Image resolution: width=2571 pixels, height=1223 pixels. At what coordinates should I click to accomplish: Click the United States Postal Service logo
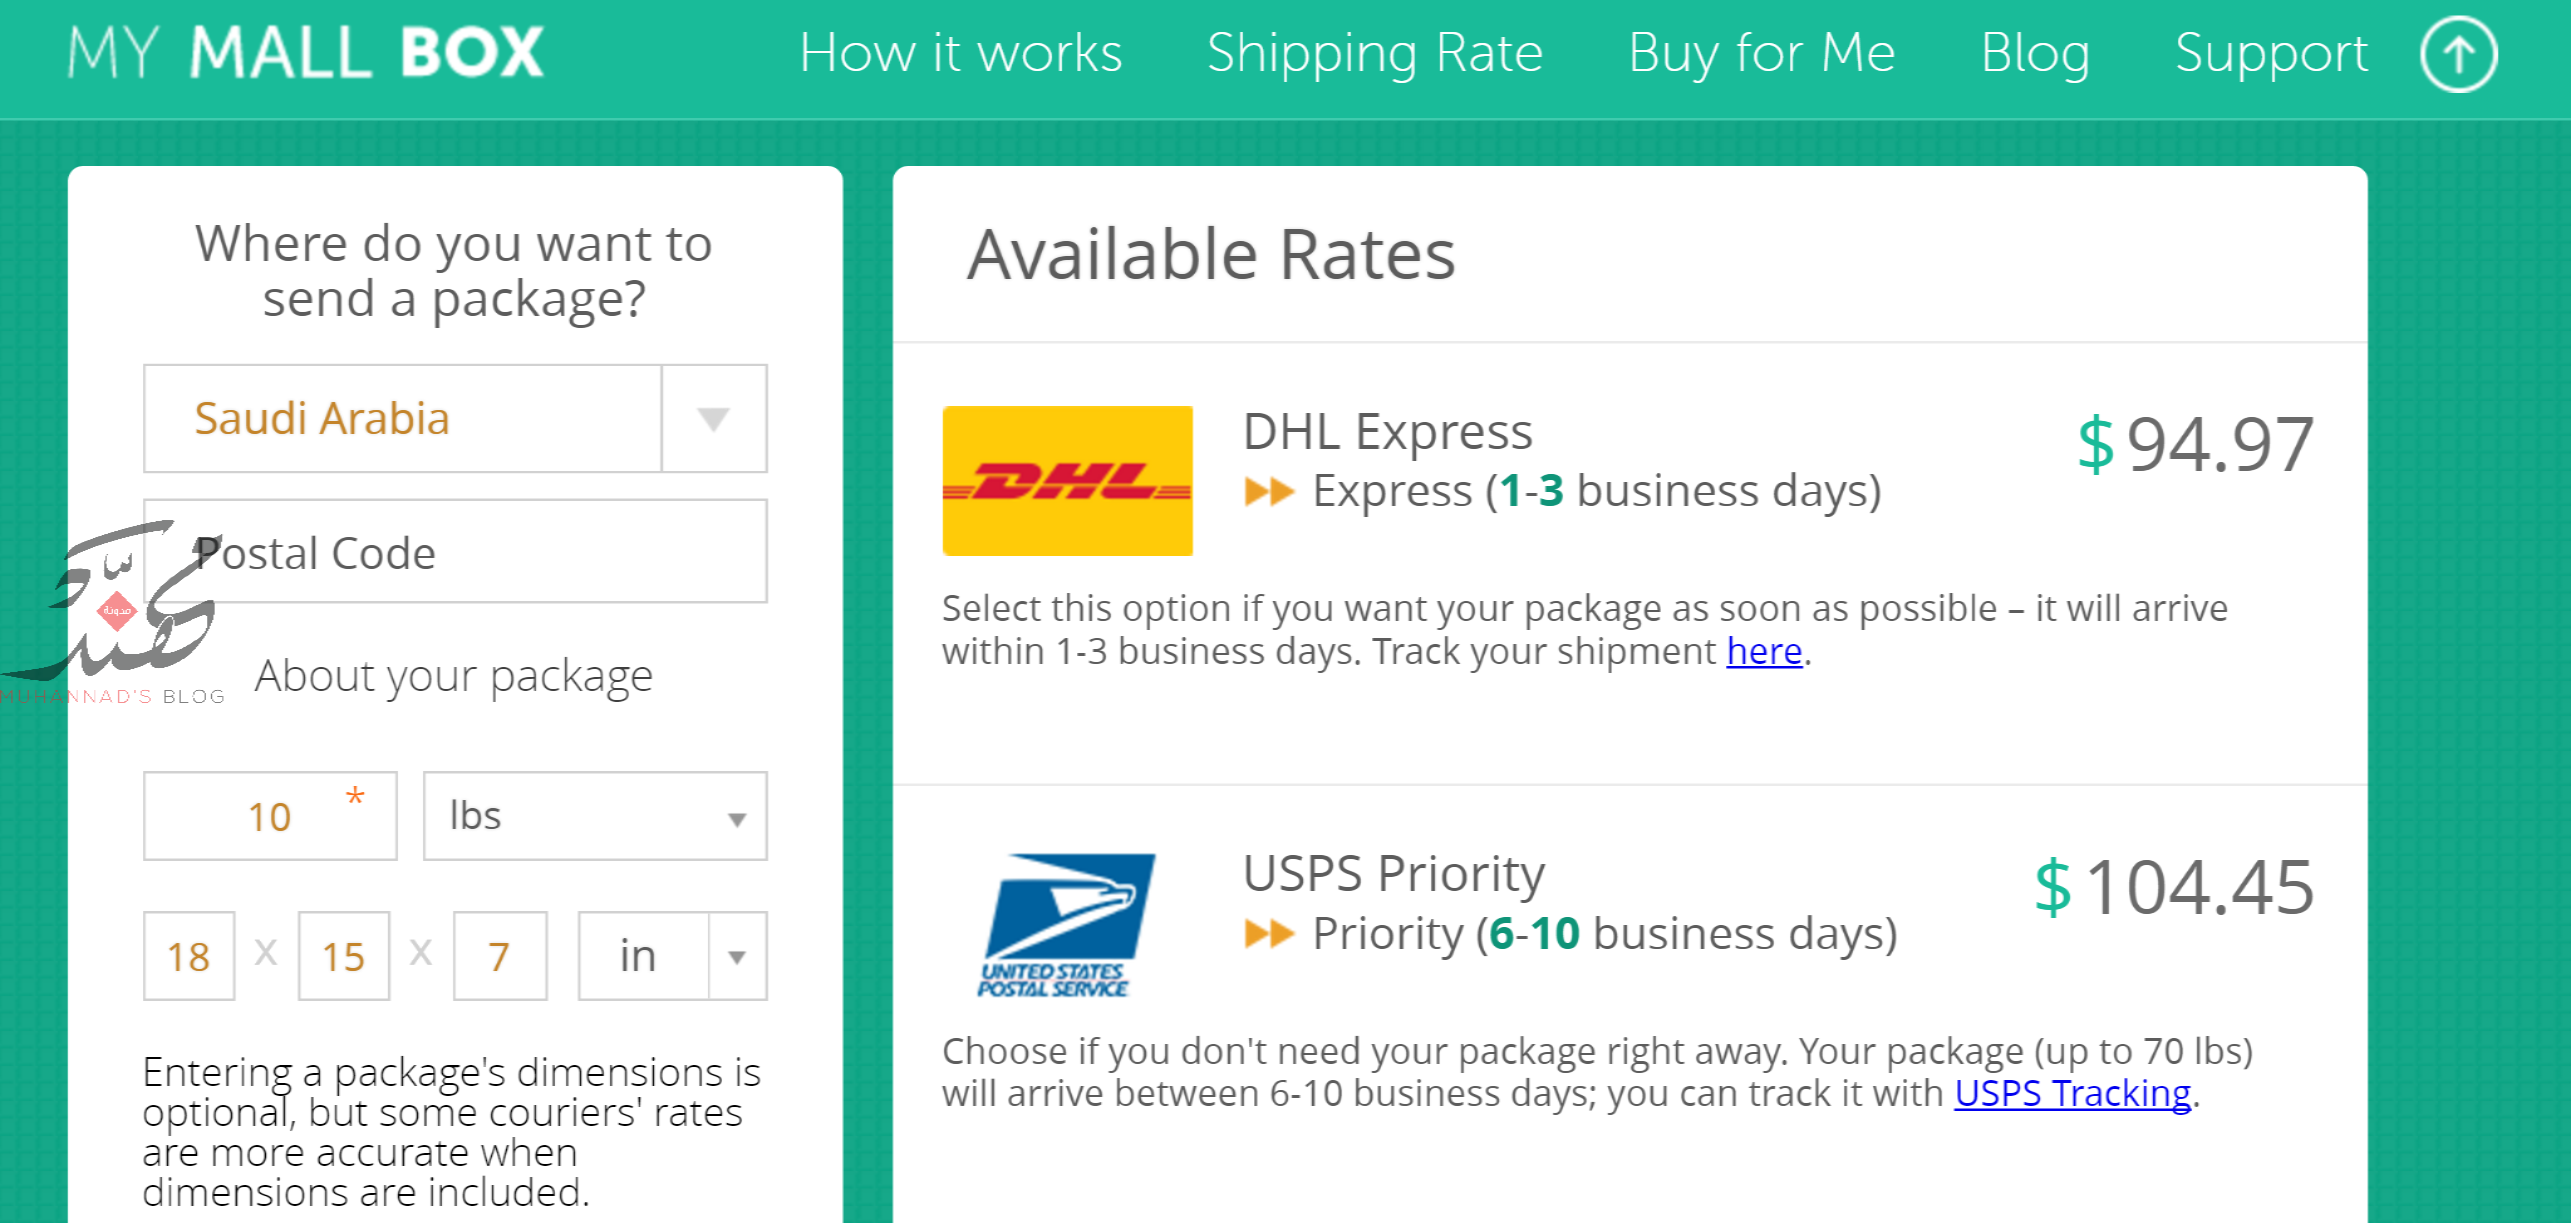(x=1066, y=924)
